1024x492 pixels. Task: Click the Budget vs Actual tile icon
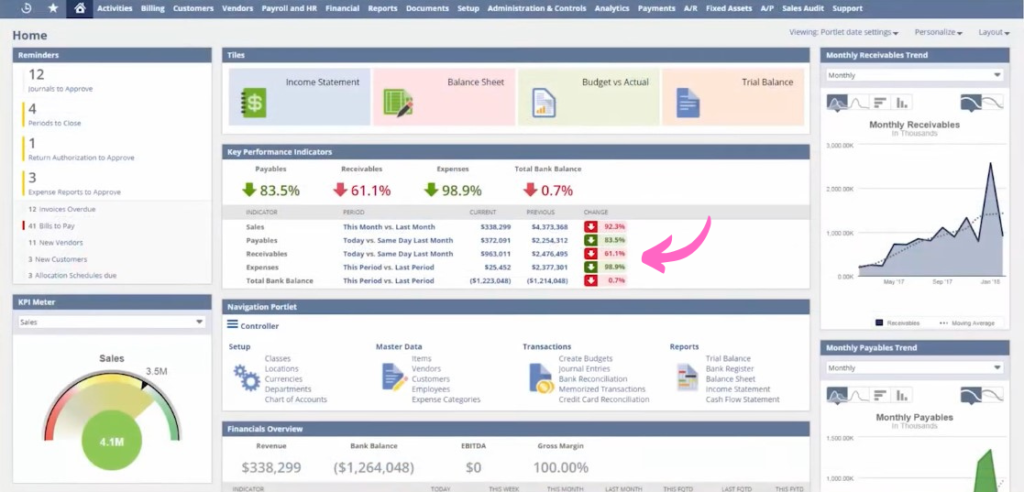tap(544, 102)
